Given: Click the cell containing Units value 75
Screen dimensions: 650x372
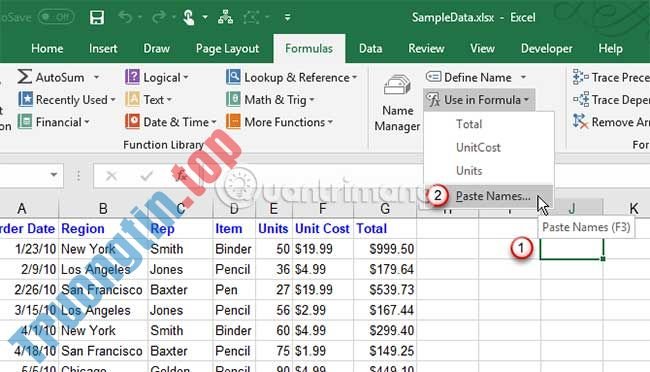Looking at the screenshot, I should point(274,351).
